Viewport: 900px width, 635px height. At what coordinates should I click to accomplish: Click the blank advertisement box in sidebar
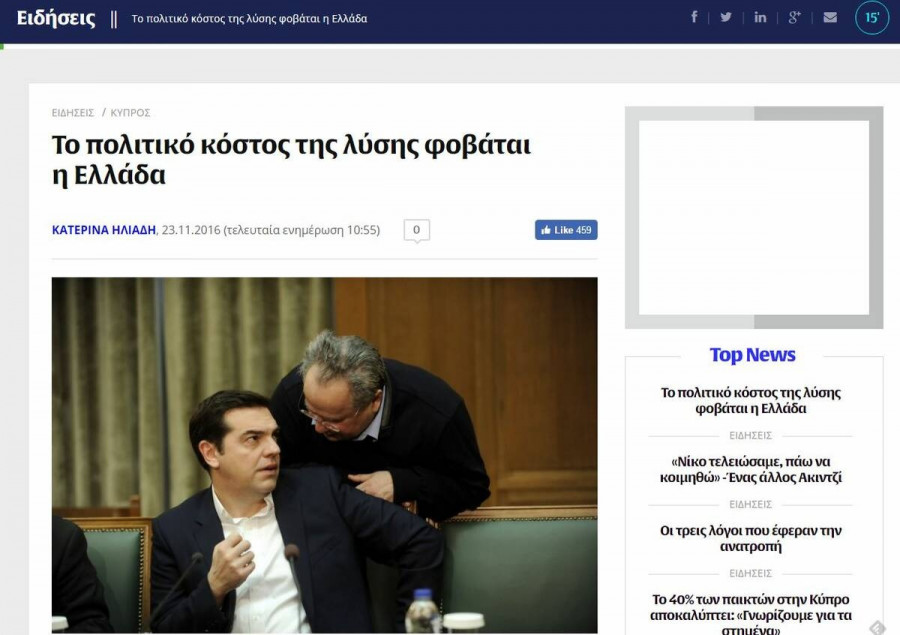[x=754, y=217]
